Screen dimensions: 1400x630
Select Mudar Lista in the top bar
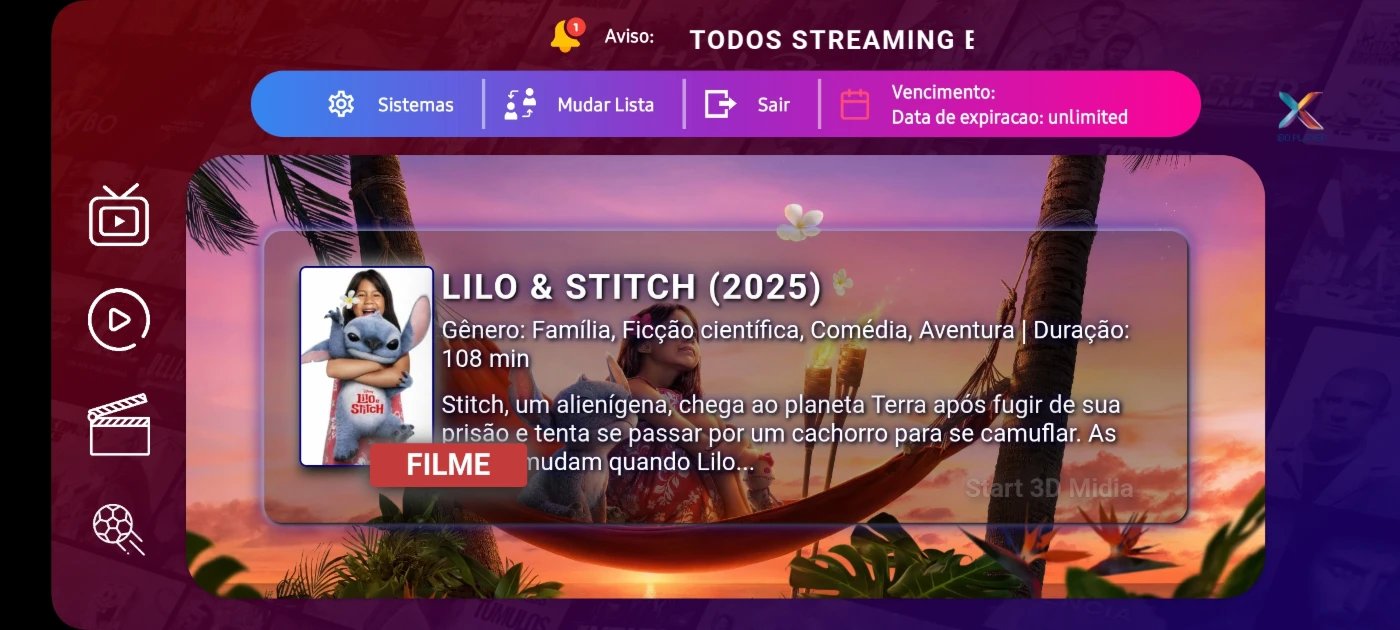[x=605, y=105]
